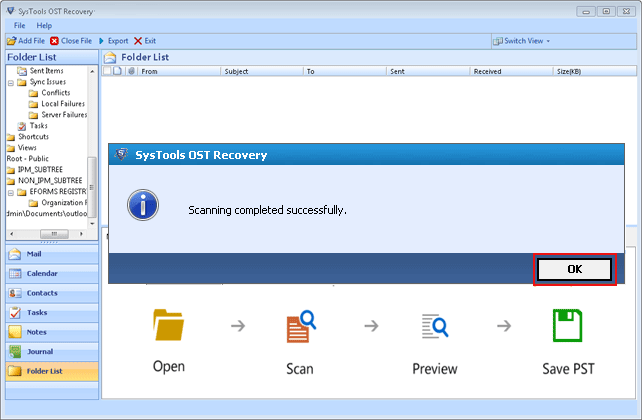Click the select-all checkbox in column header
The width and height of the screenshot is (642, 420).
coord(107,71)
